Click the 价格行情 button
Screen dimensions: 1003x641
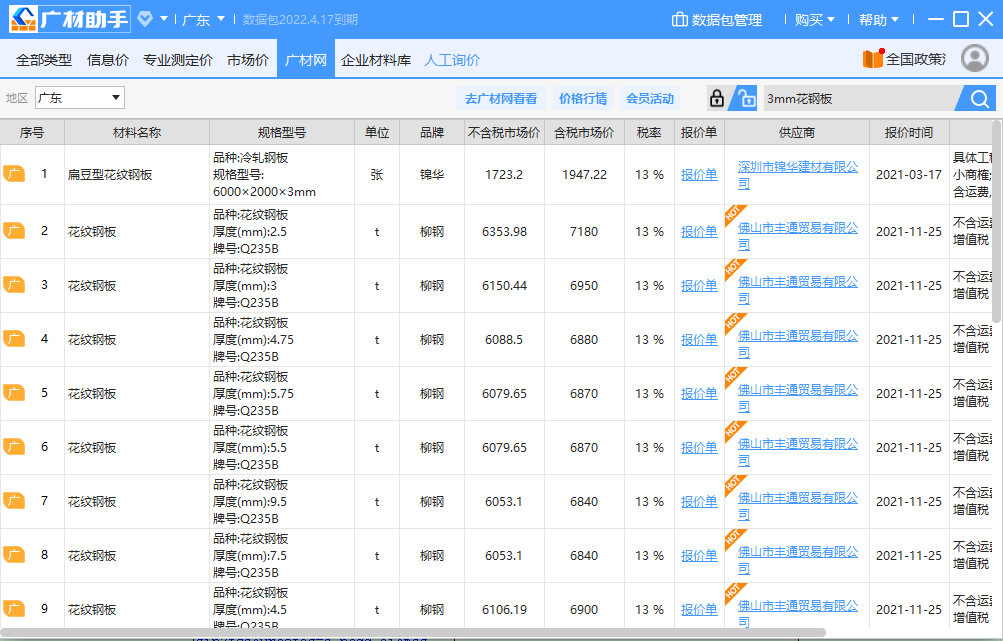583,99
